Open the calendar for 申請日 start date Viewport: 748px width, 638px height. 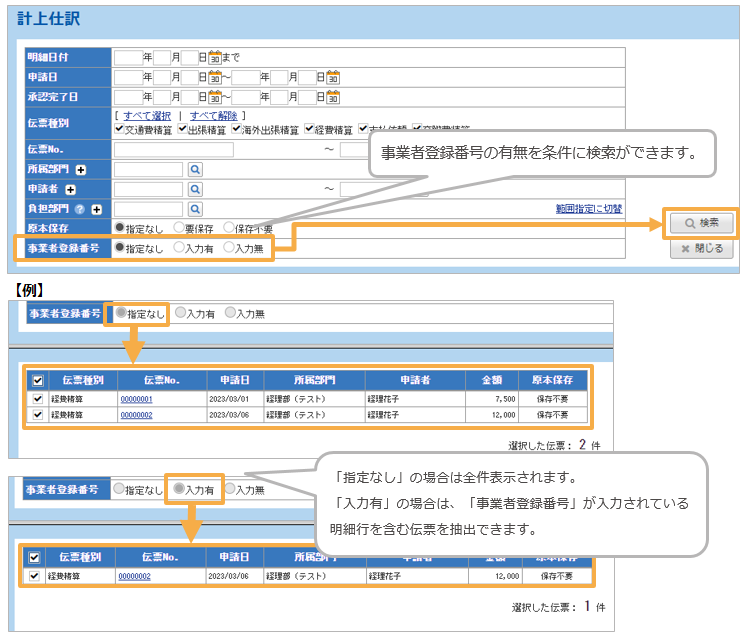215,77
